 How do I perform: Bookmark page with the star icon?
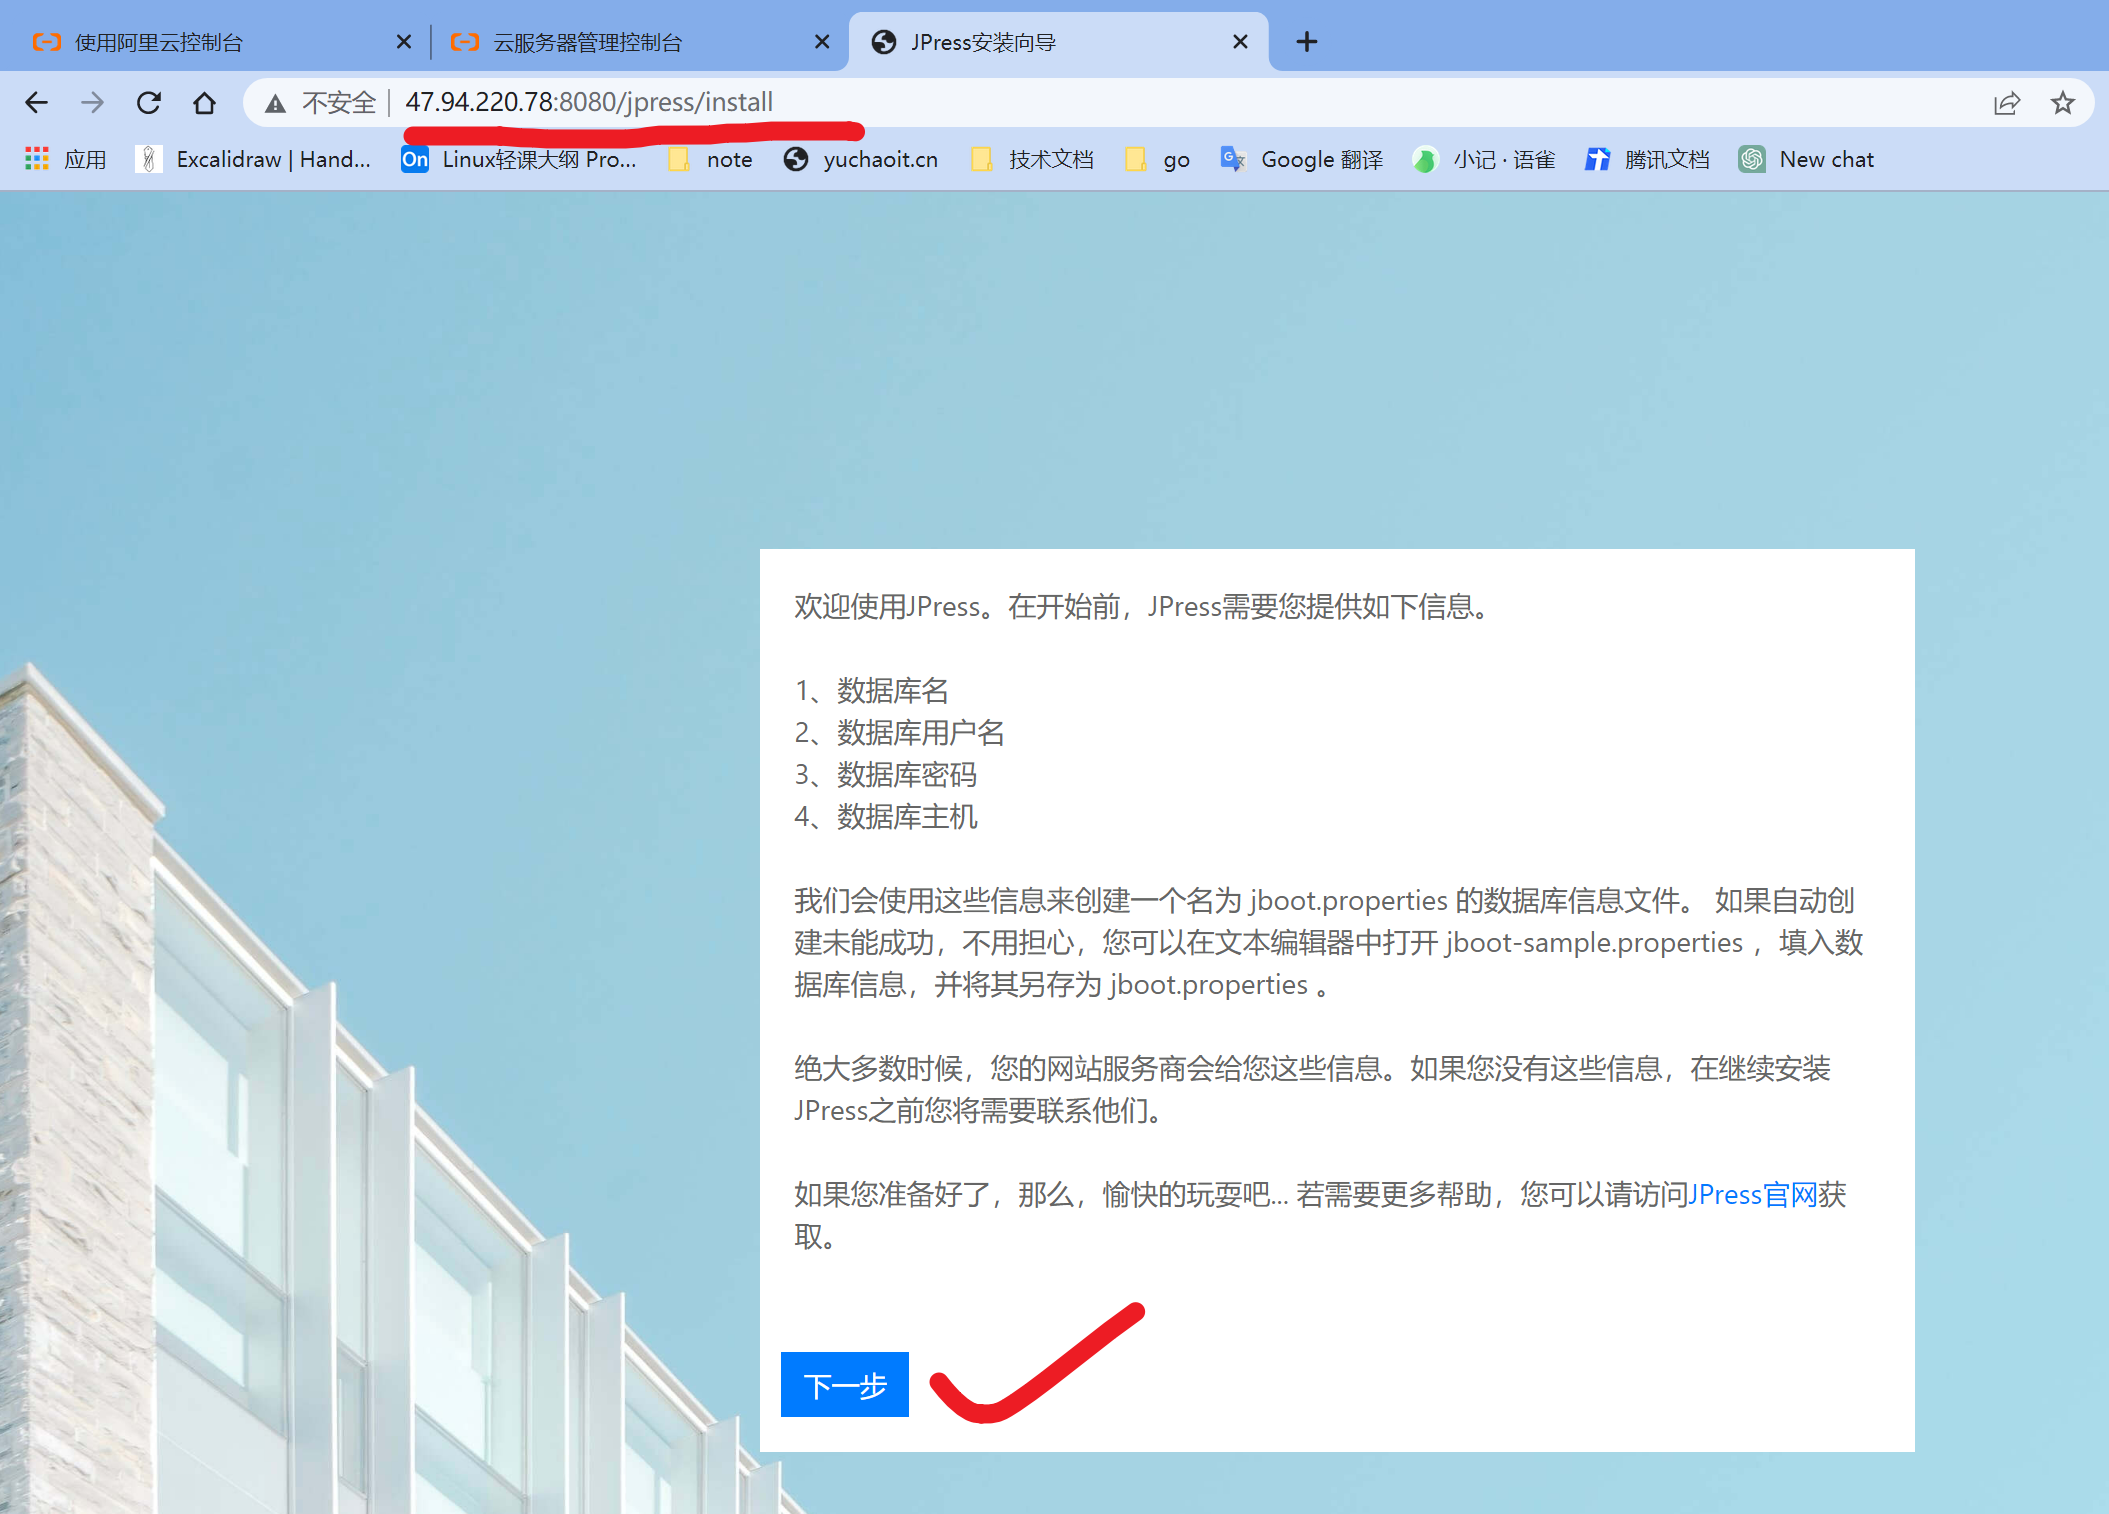coord(2062,103)
